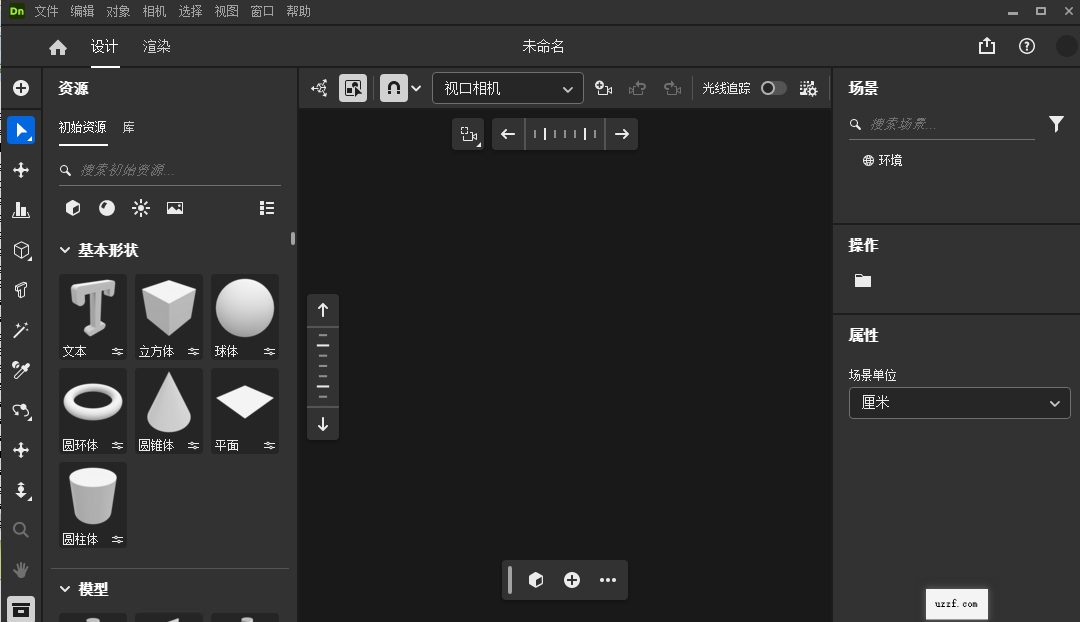The image size is (1080, 622).
Task: Collapse the 基本形状 section
Action: pos(65,250)
